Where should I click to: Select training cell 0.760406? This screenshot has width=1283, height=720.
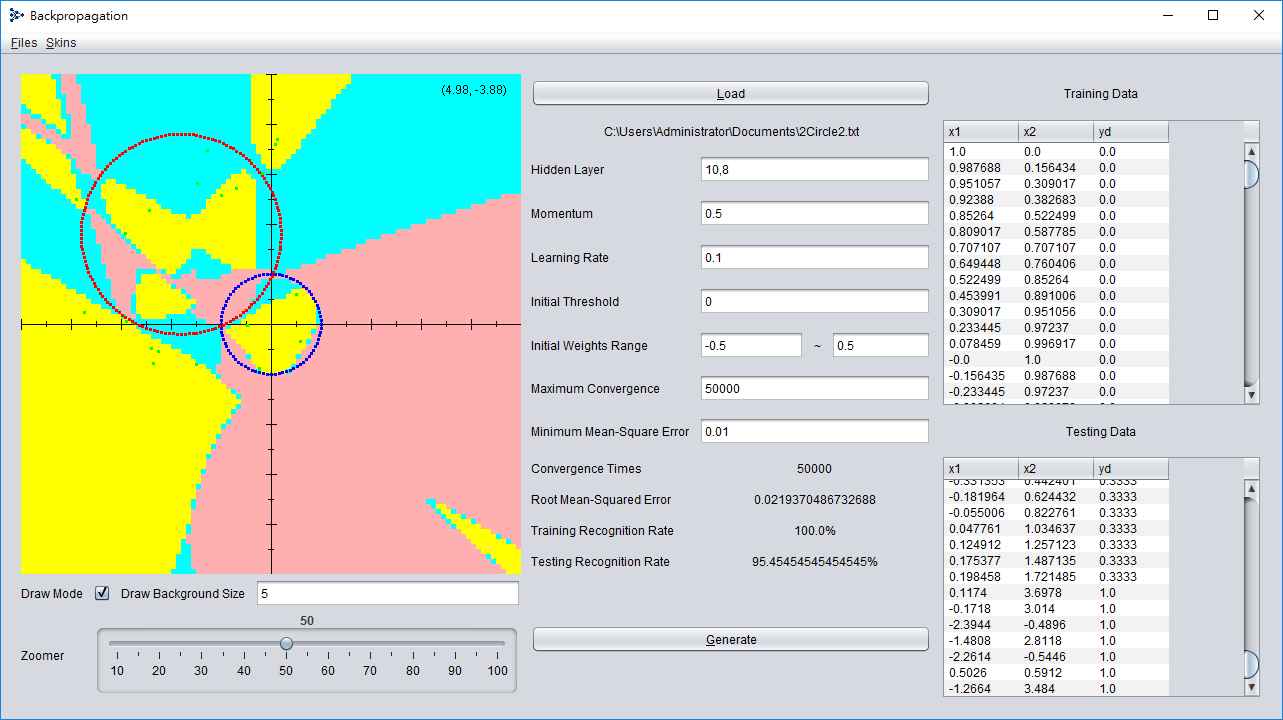pos(1057,264)
